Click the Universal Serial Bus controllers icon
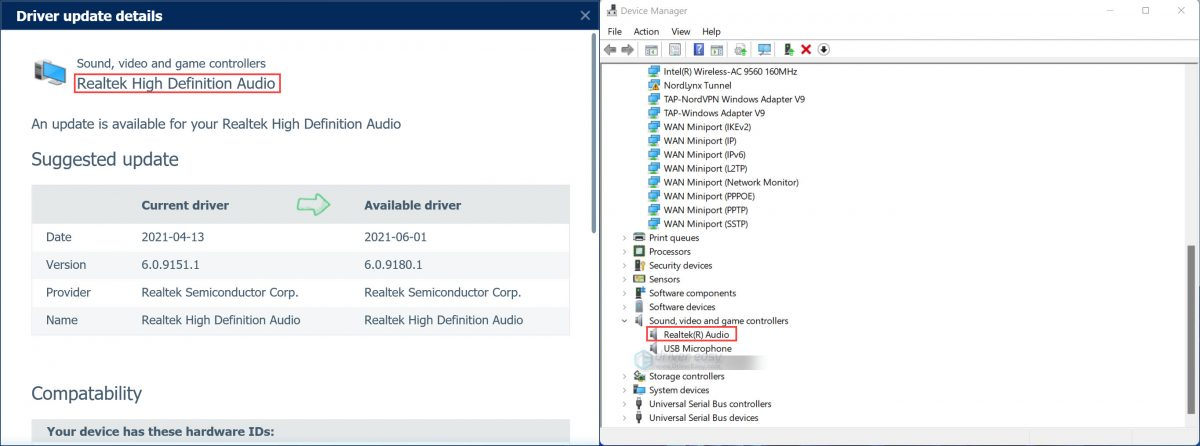Viewport: 1200px width, 446px height. pyautogui.click(x=640, y=404)
